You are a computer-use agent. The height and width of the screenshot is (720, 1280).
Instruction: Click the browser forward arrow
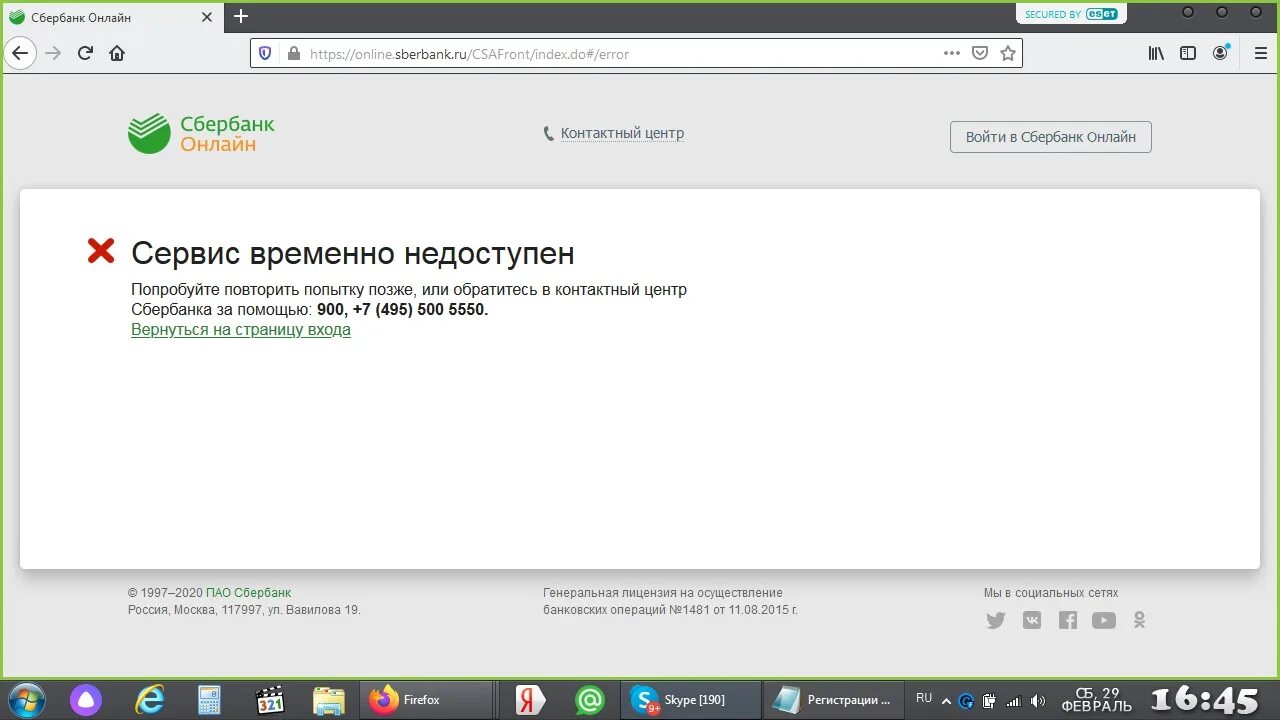point(53,53)
